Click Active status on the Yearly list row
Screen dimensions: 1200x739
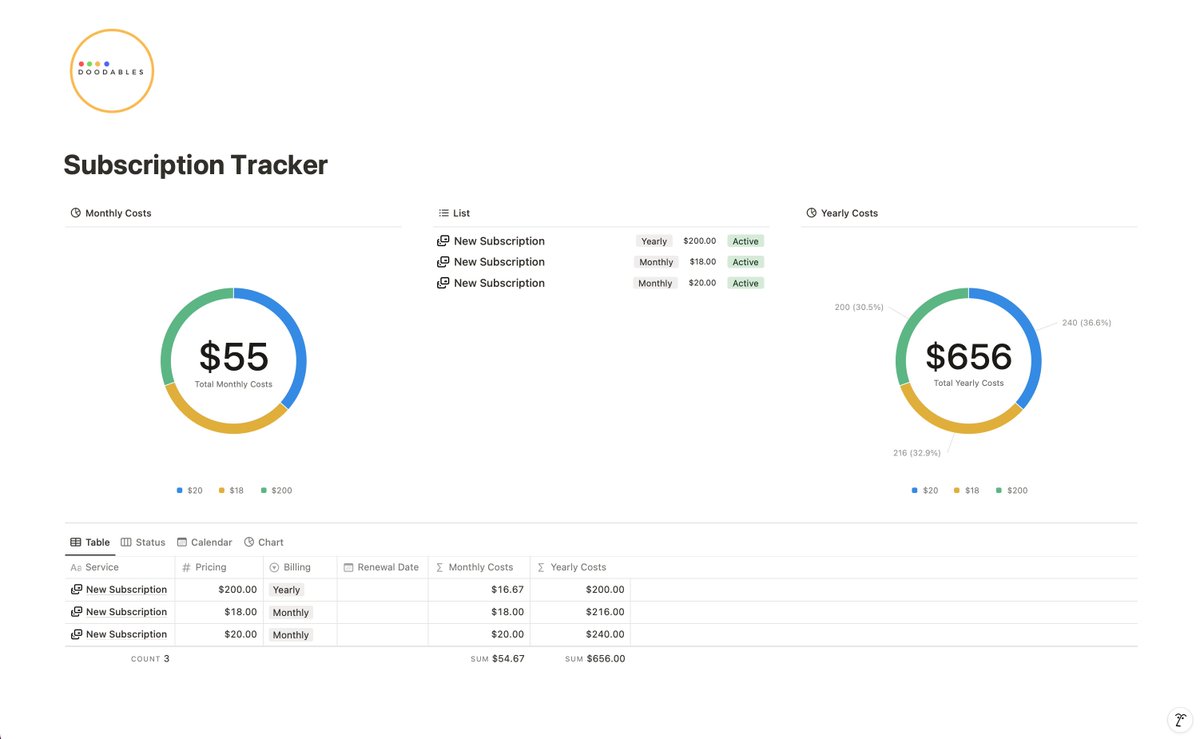tap(745, 241)
